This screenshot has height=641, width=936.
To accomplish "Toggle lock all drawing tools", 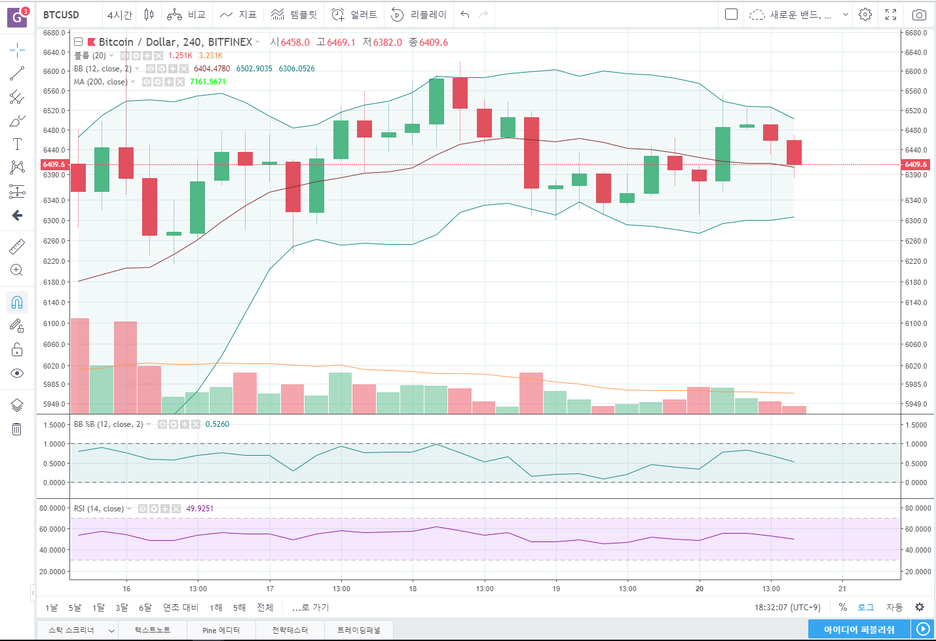I will [x=17, y=350].
